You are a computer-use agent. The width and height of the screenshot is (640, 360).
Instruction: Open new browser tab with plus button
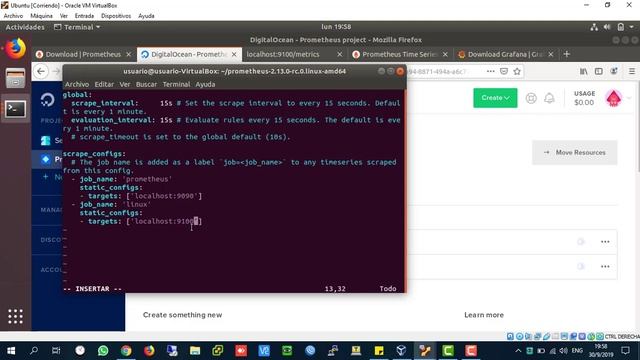567,54
